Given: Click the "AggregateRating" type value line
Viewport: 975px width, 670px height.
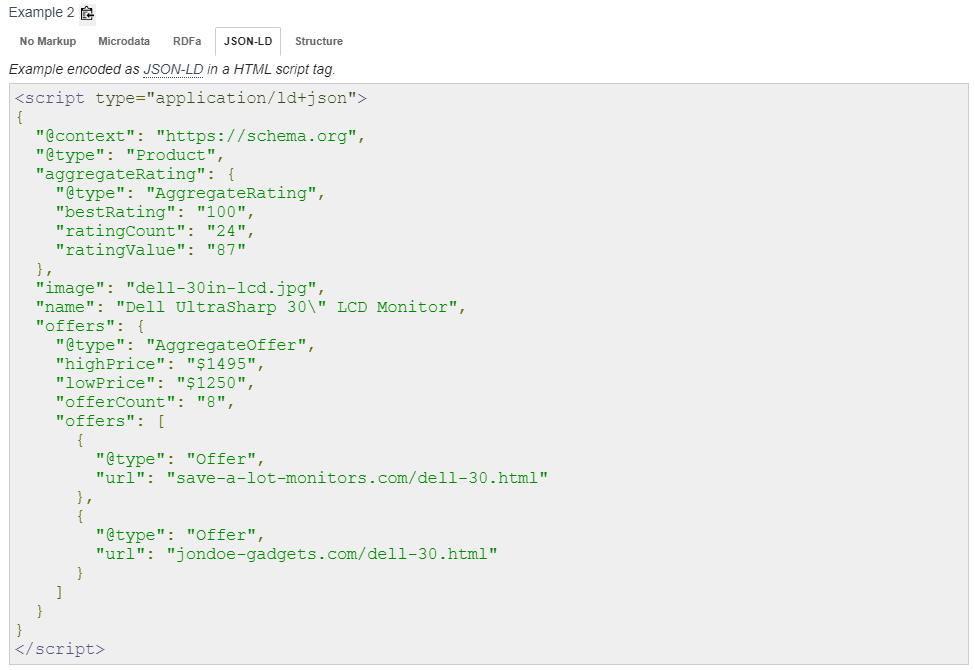Looking at the screenshot, I should coord(190,193).
